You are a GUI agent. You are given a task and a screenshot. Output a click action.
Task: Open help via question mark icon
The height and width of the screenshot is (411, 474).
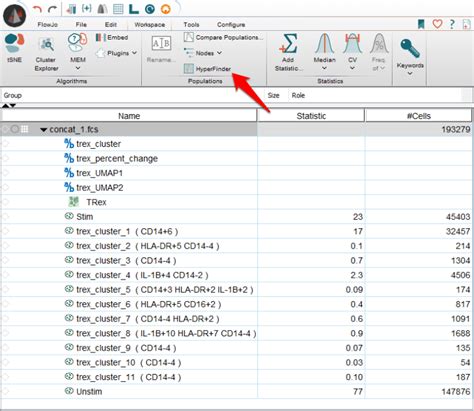(452, 24)
